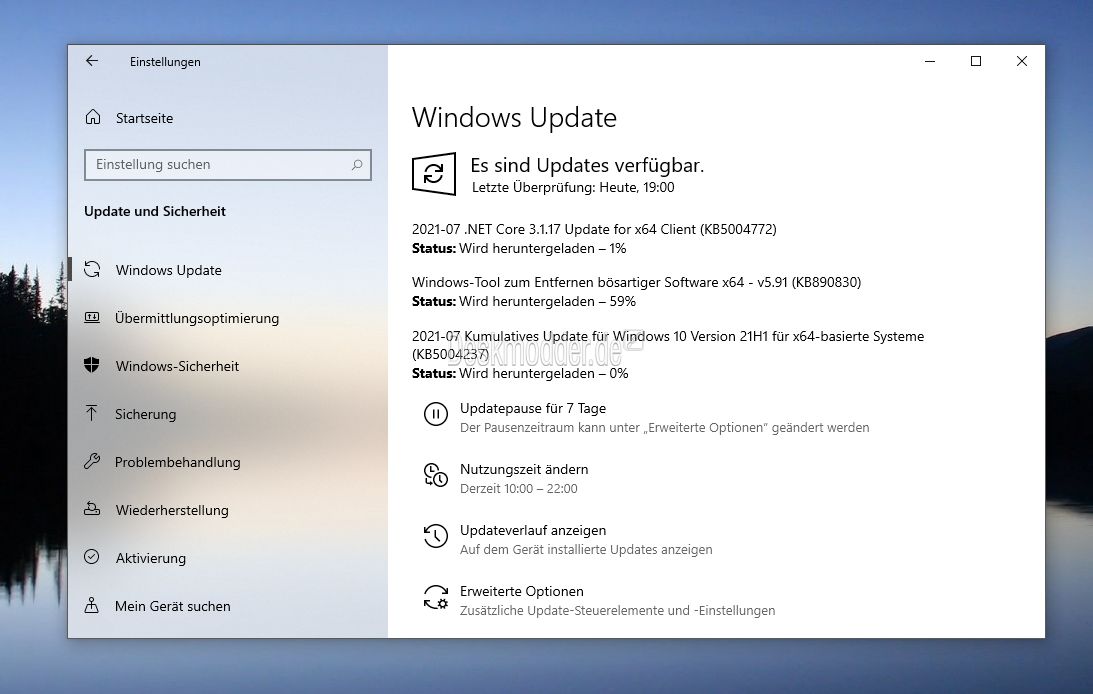Focus the Einstellung suchen search field
Image resolution: width=1093 pixels, height=694 pixels.
coord(228,164)
